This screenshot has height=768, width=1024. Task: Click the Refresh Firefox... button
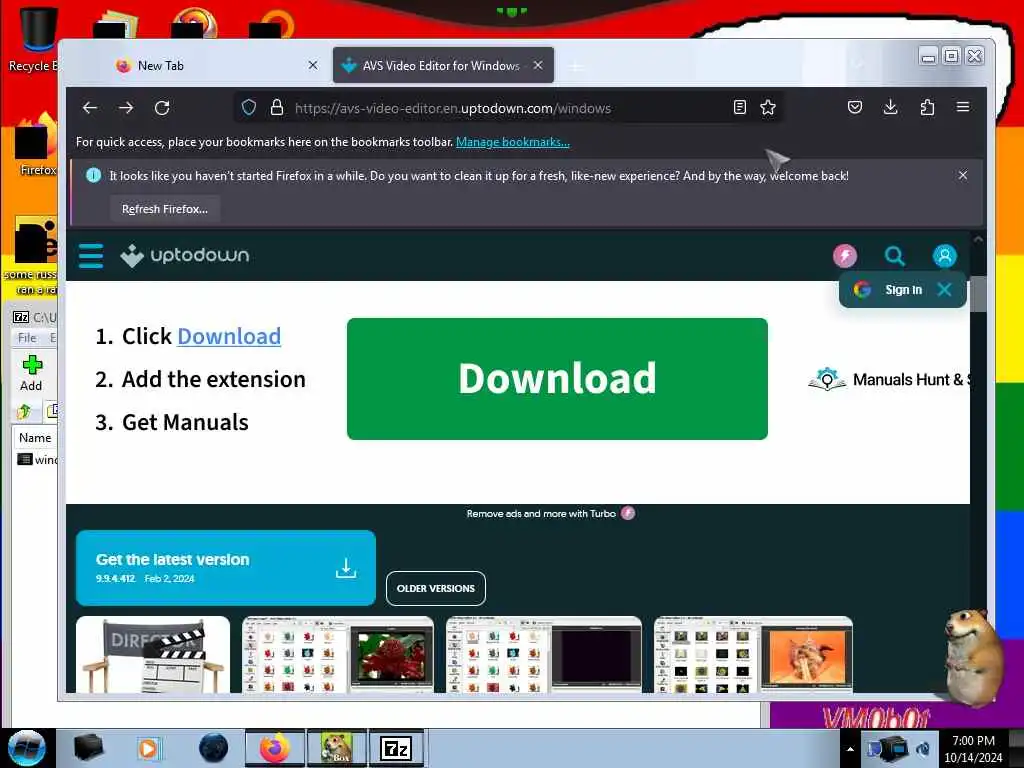[x=165, y=209]
